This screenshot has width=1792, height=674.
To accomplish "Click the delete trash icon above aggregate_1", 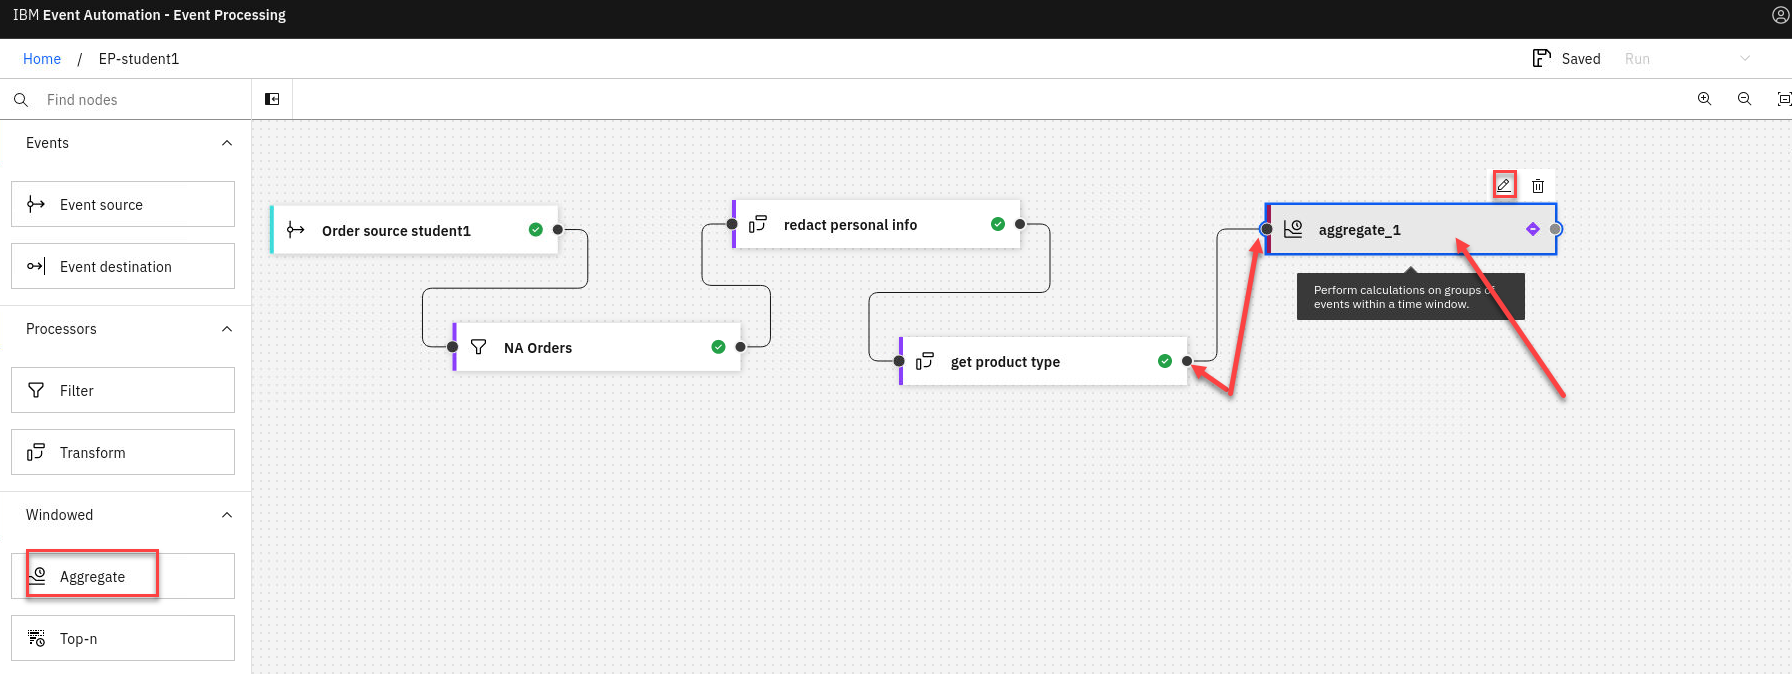I will coord(1538,186).
